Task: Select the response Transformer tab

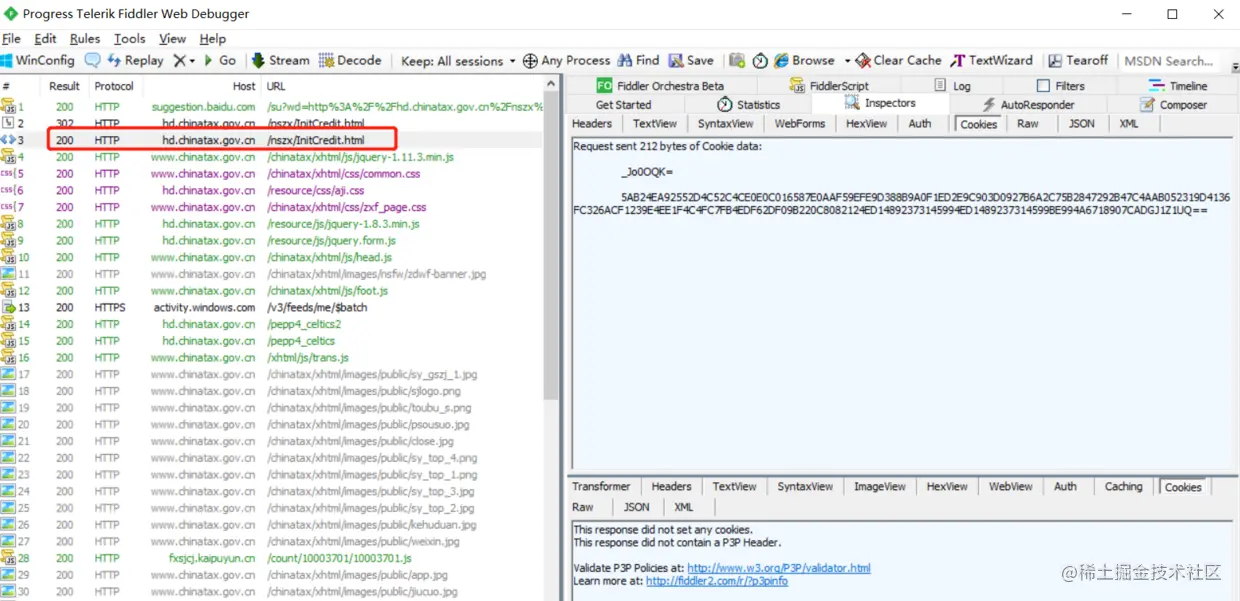Action: click(601, 487)
